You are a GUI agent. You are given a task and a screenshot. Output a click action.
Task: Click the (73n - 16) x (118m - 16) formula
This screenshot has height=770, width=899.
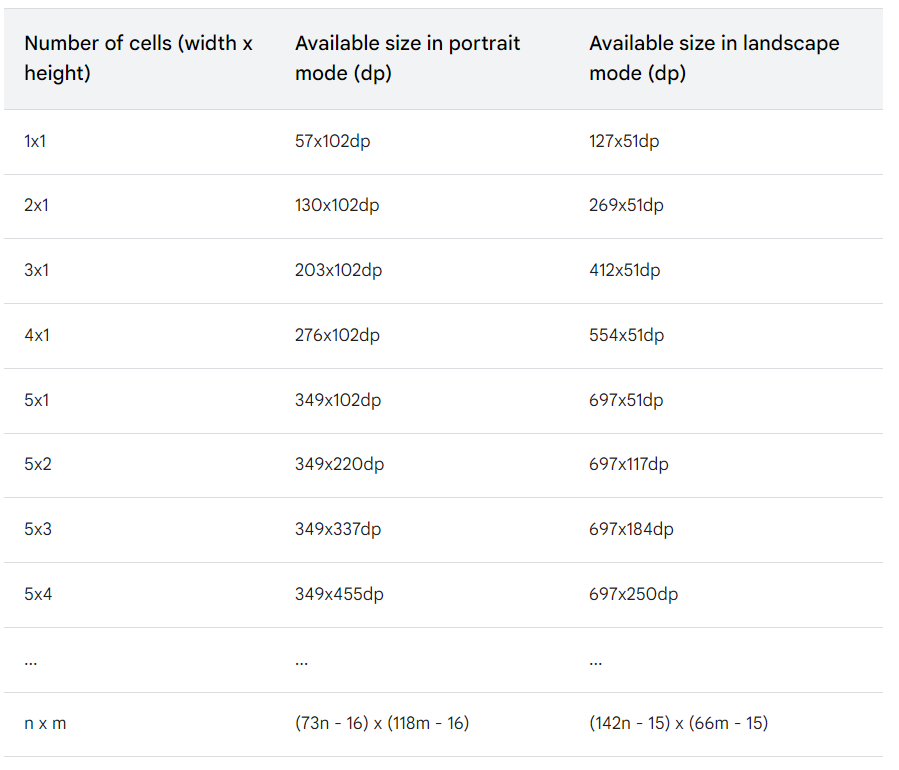(382, 723)
